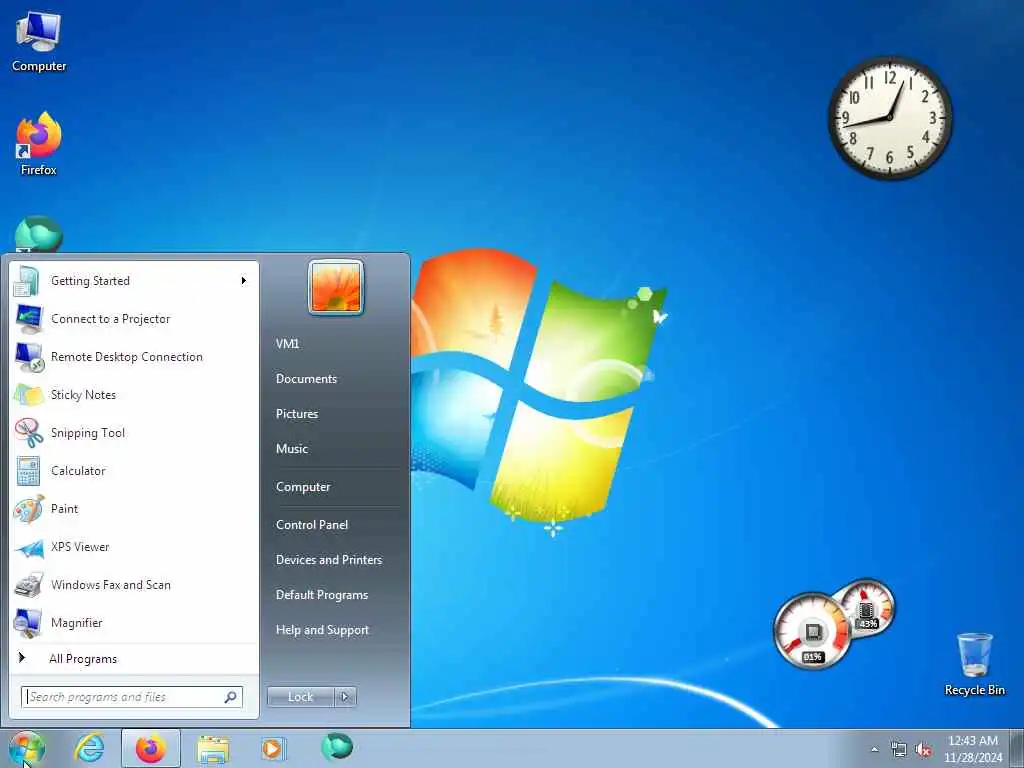Click the Connect to a Projector icon
The height and width of the screenshot is (768, 1024).
click(x=29, y=319)
